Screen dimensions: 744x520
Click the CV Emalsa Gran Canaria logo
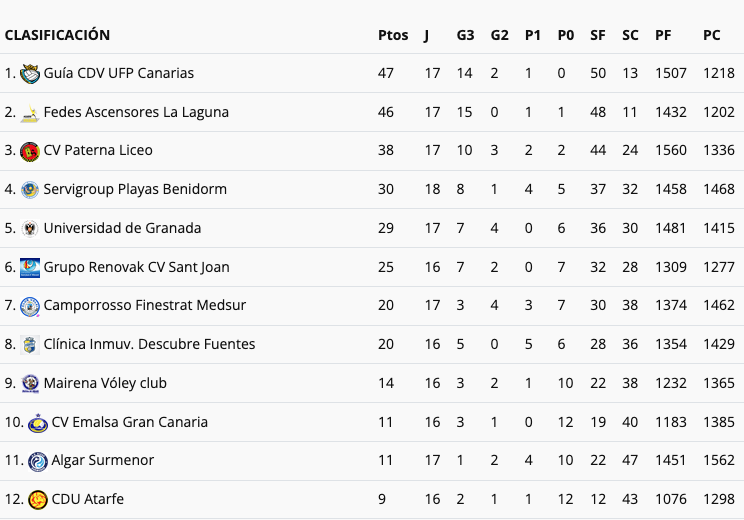pos(38,422)
